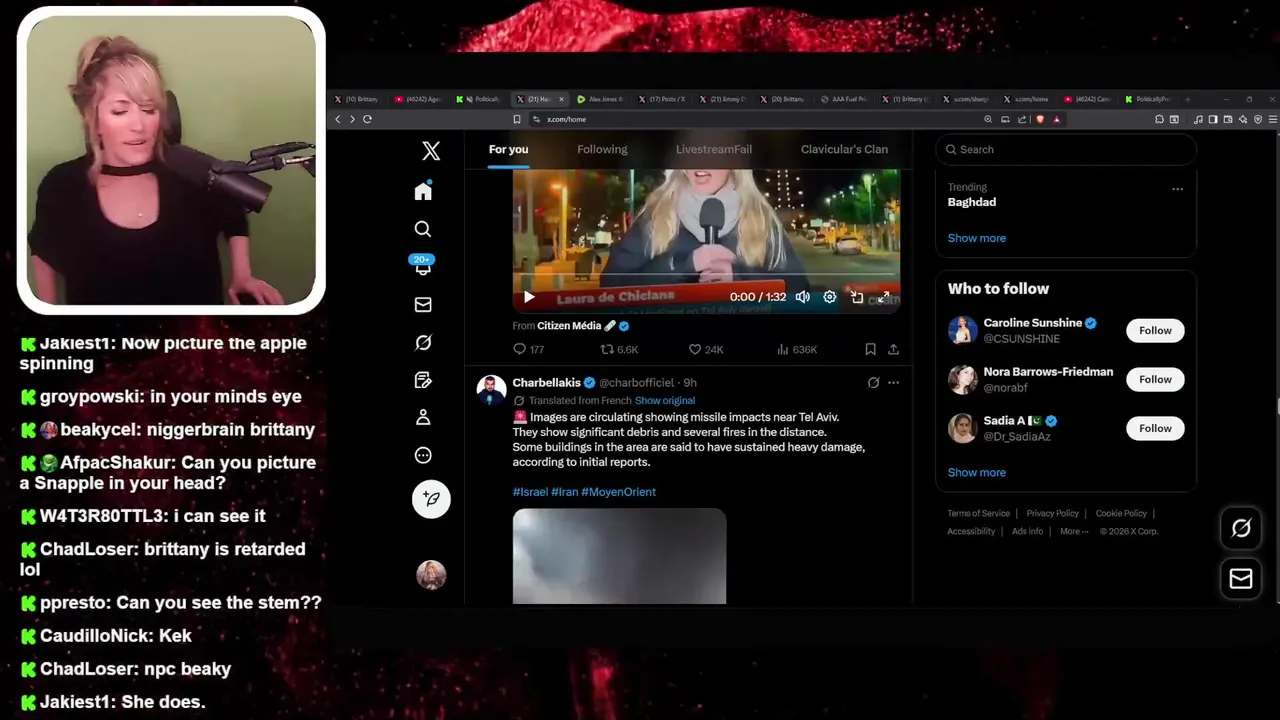Open video settings gear icon
The image size is (1280, 720).
[x=829, y=297]
